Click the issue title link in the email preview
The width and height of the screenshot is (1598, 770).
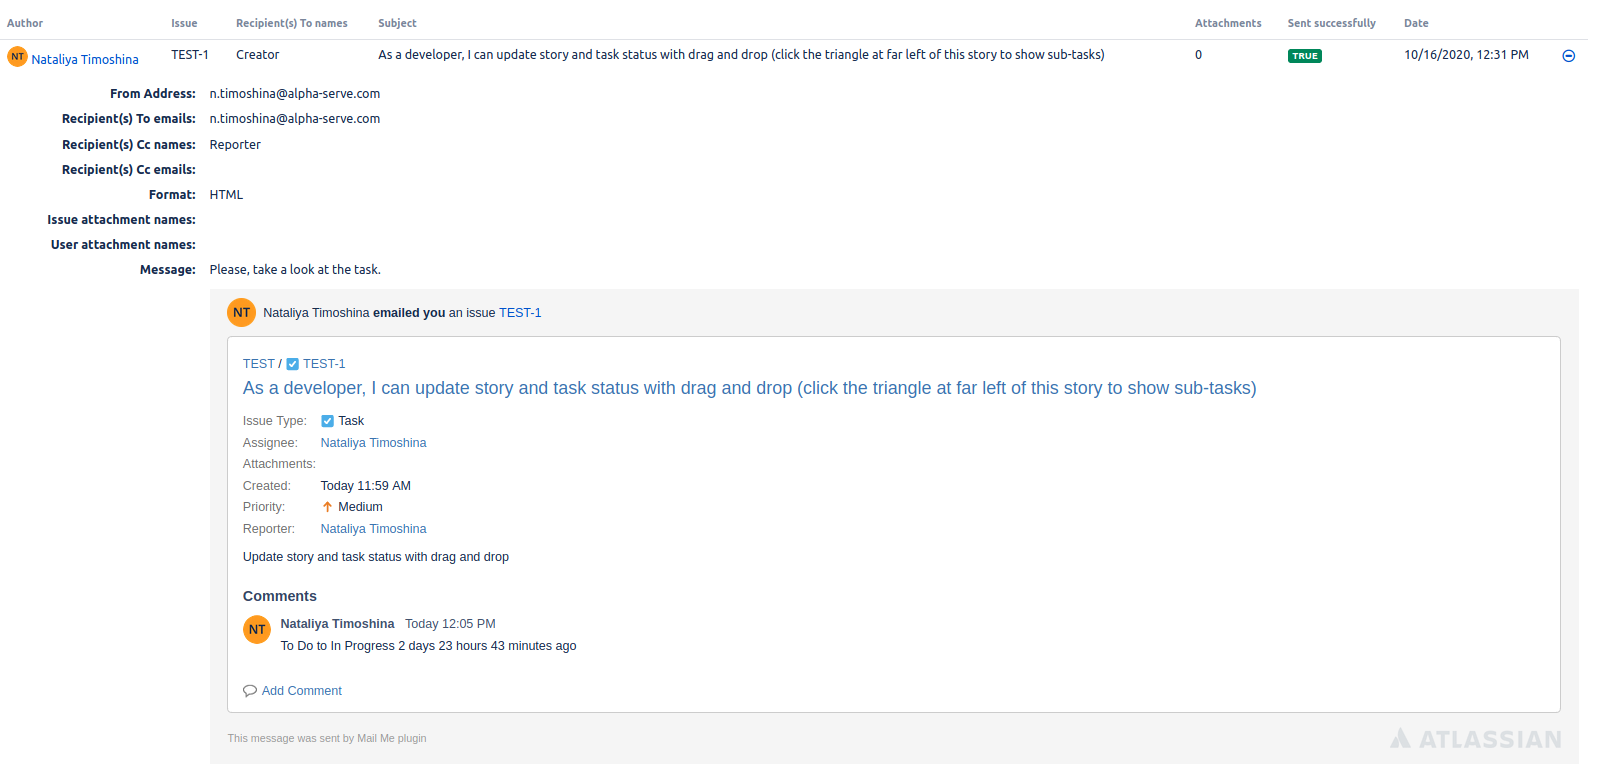click(x=748, y=388)
